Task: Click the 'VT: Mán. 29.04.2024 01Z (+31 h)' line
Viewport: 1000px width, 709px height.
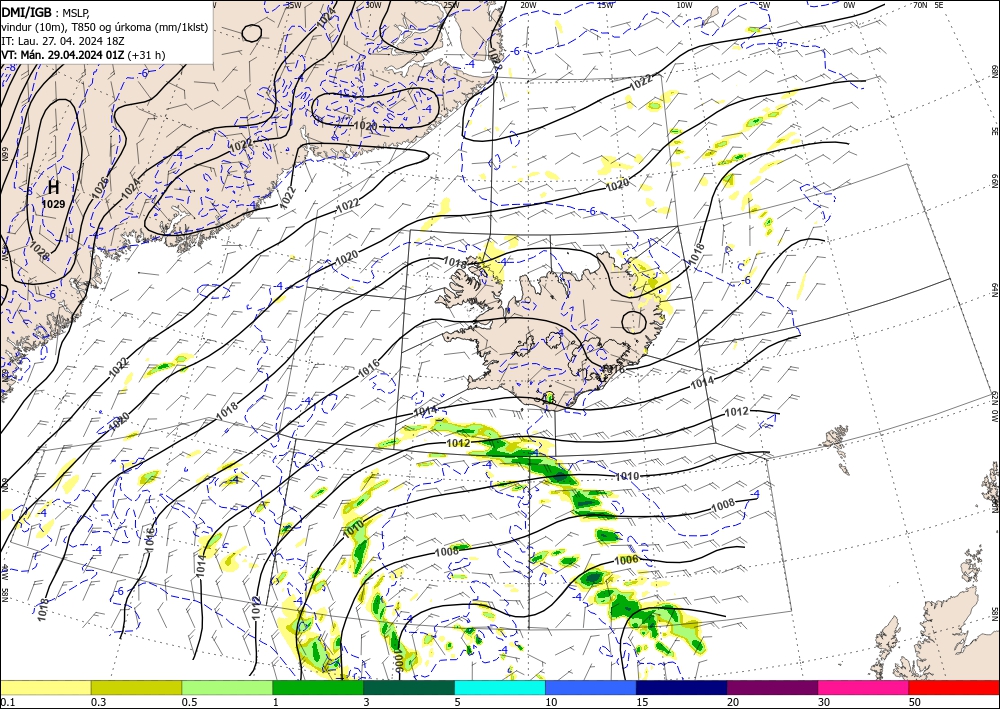Action: [x=83, y=55]
